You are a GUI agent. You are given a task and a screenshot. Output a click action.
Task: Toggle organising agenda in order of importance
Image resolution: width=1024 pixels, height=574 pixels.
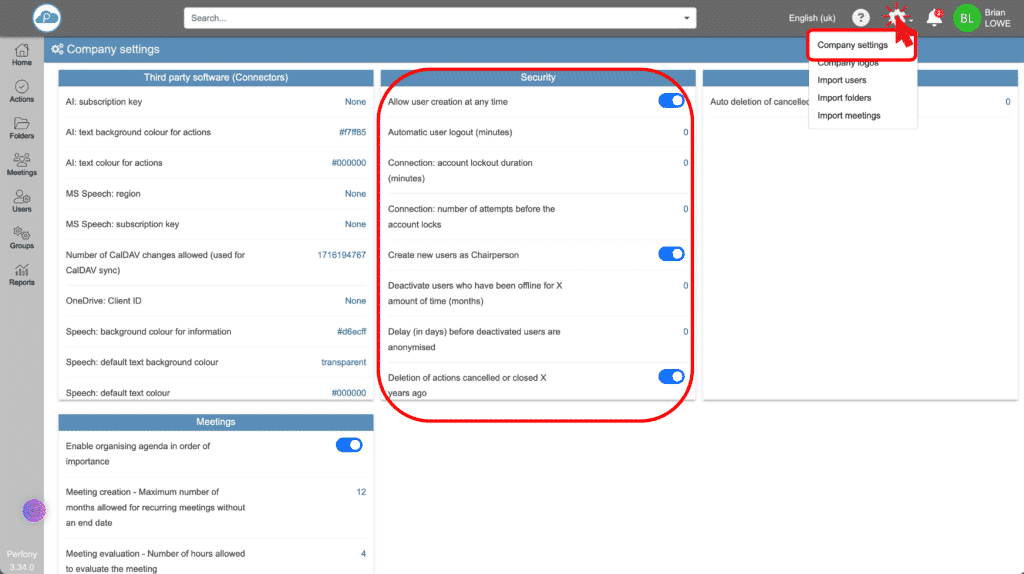click(349, 445)
